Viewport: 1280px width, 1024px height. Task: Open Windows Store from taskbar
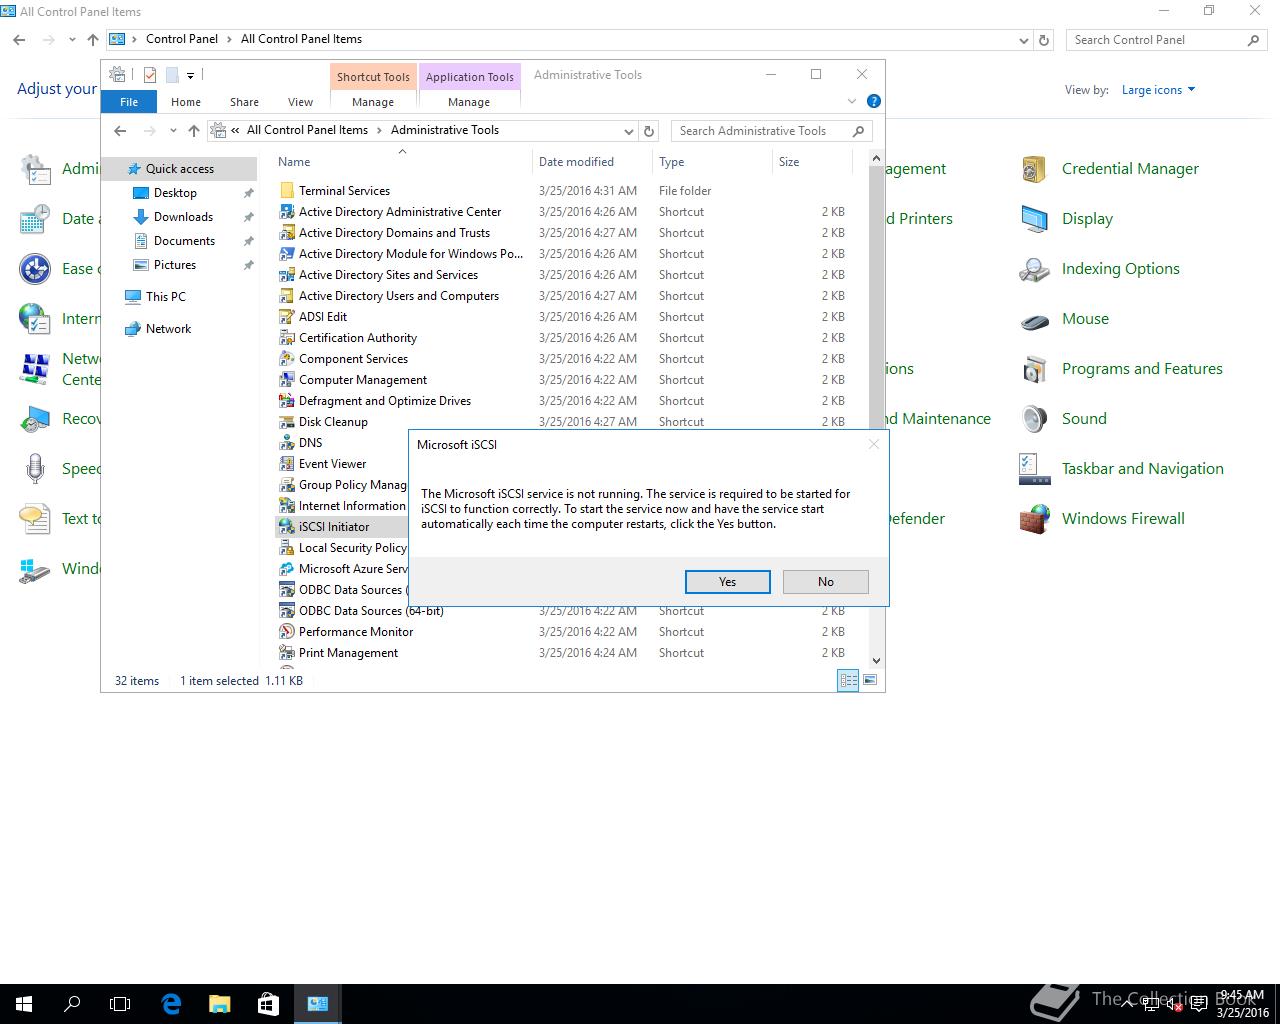pyautogui.click(x=268, y=1004)
